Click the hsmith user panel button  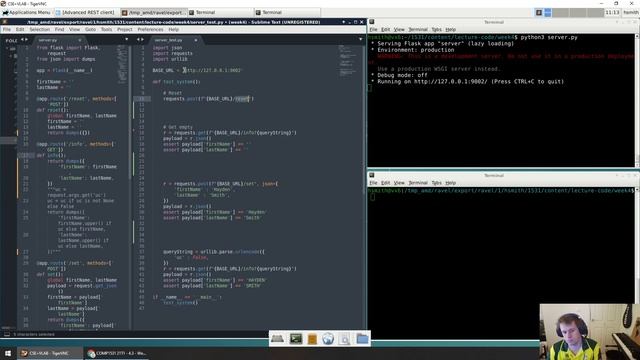pyautogui.click(x=631, y=13)
